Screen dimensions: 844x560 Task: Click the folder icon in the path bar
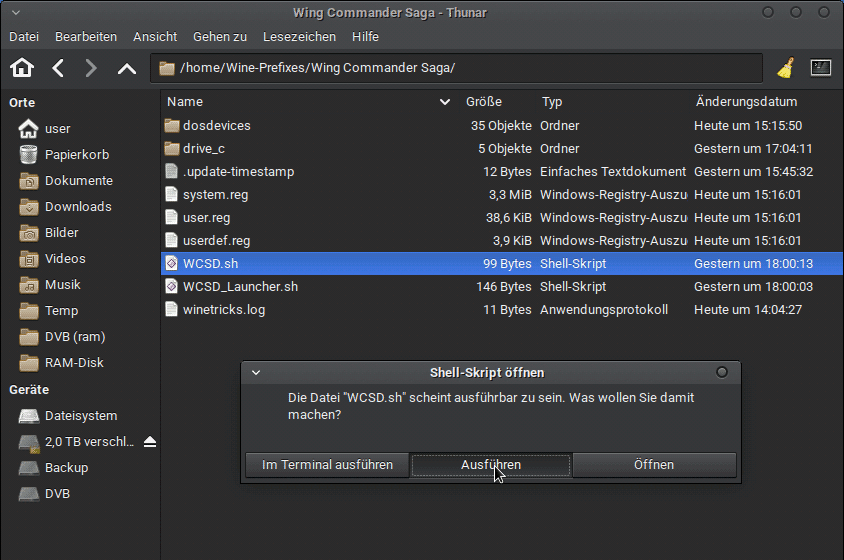pos(167,68)
